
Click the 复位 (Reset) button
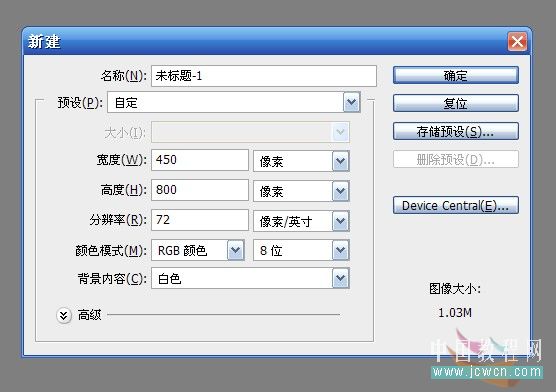(456, 103)
